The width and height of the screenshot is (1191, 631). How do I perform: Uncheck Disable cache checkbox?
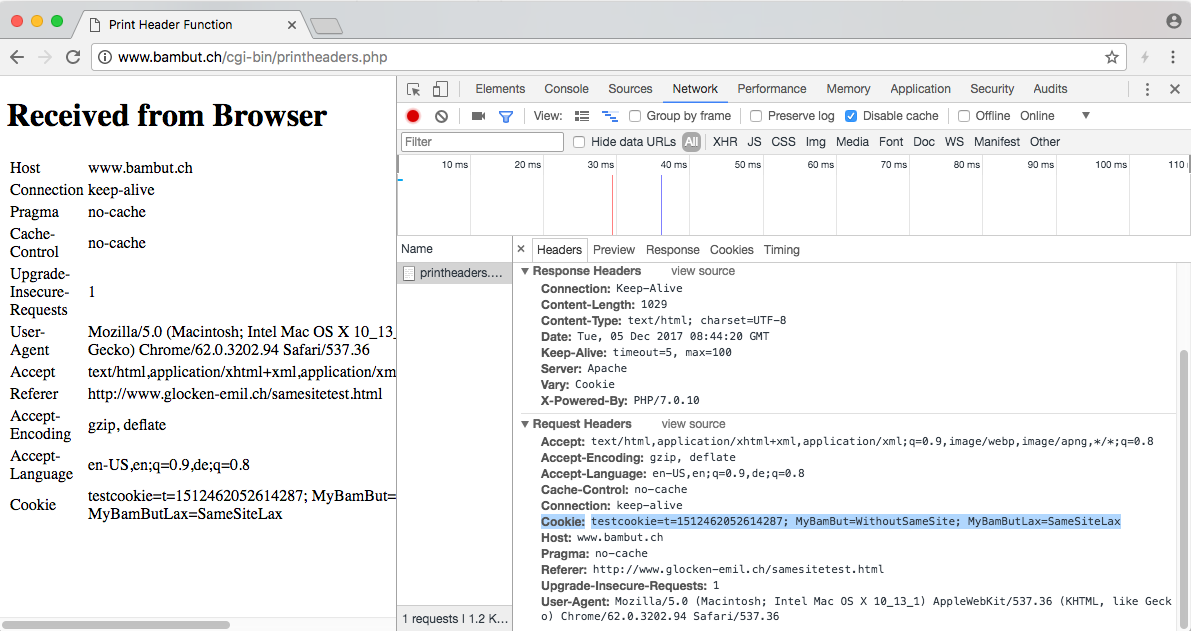click(851, 116)
